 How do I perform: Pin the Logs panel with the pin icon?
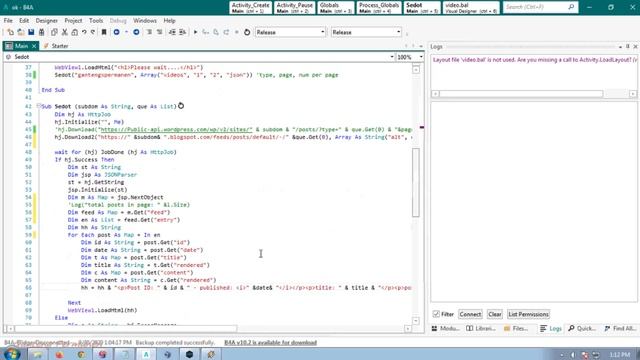click(628, 47)
